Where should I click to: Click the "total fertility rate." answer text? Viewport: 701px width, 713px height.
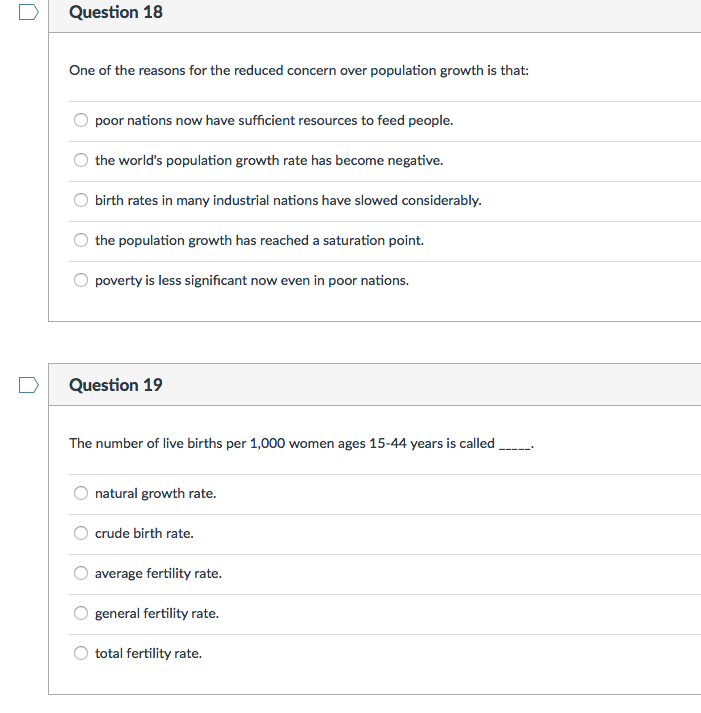coord(148,654)
